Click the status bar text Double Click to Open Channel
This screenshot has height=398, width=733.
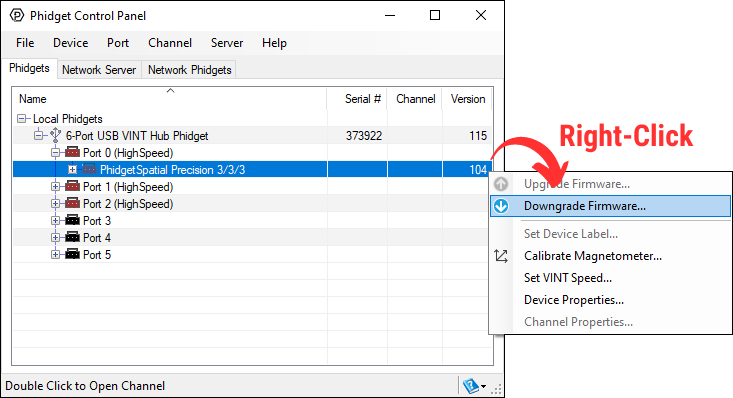85,386
